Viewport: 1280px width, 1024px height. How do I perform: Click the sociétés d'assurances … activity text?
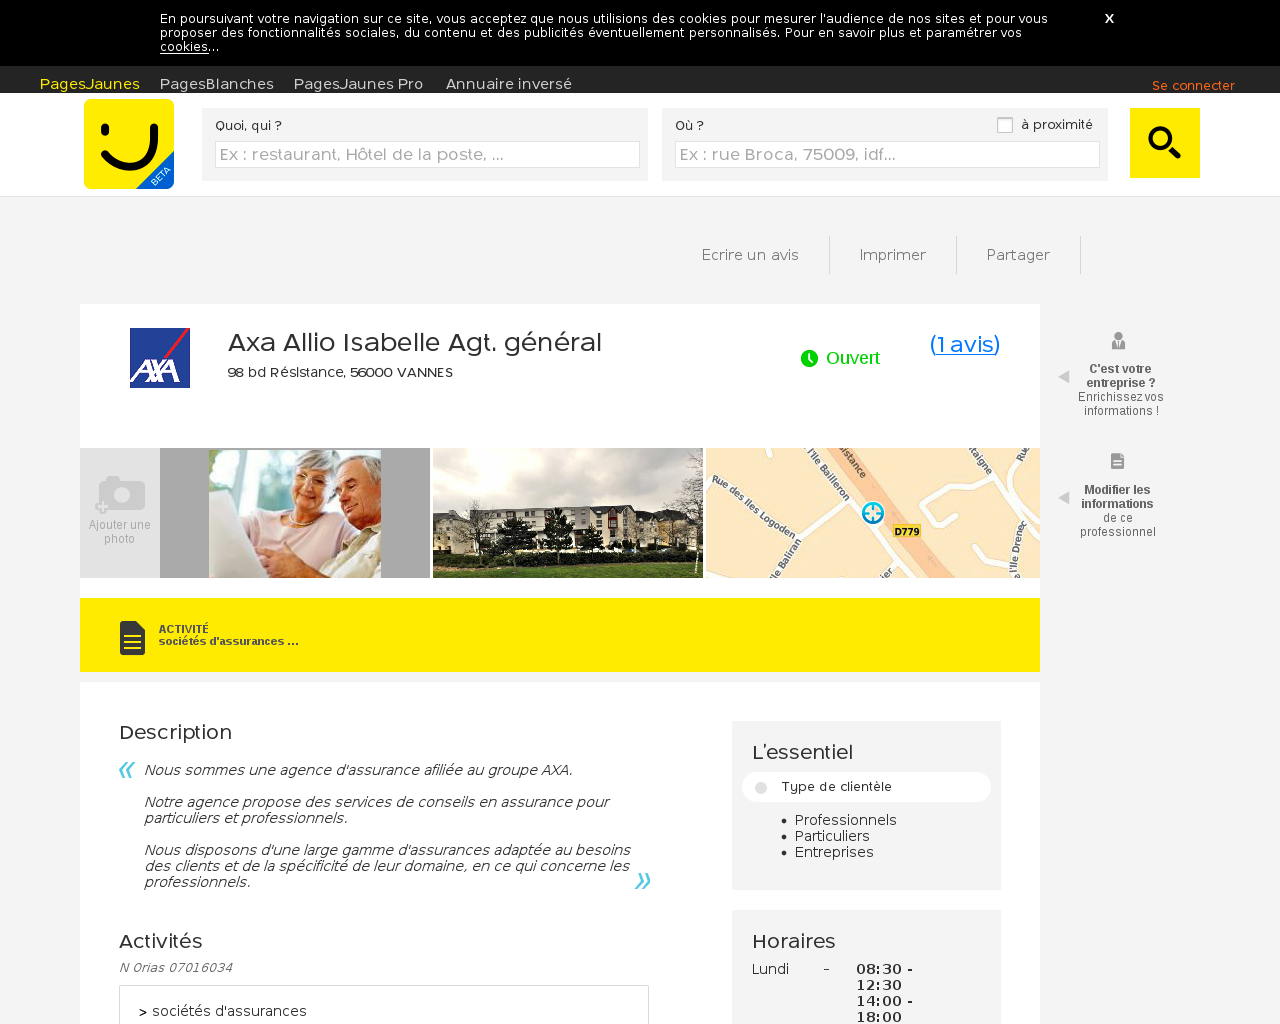(228, 642)
